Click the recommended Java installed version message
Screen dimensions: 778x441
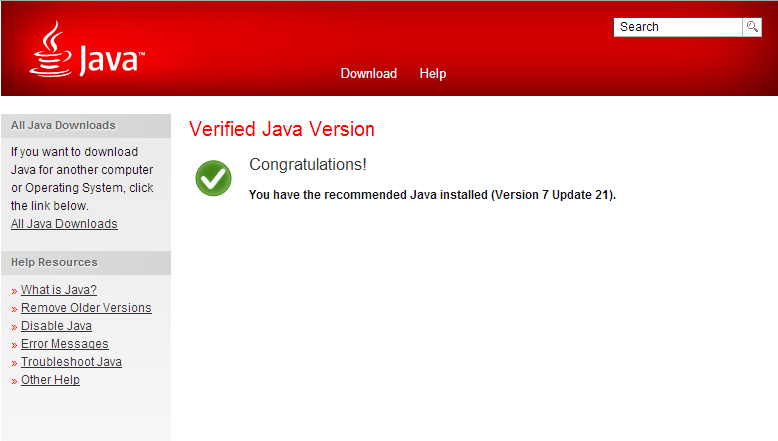pos(432,195)
